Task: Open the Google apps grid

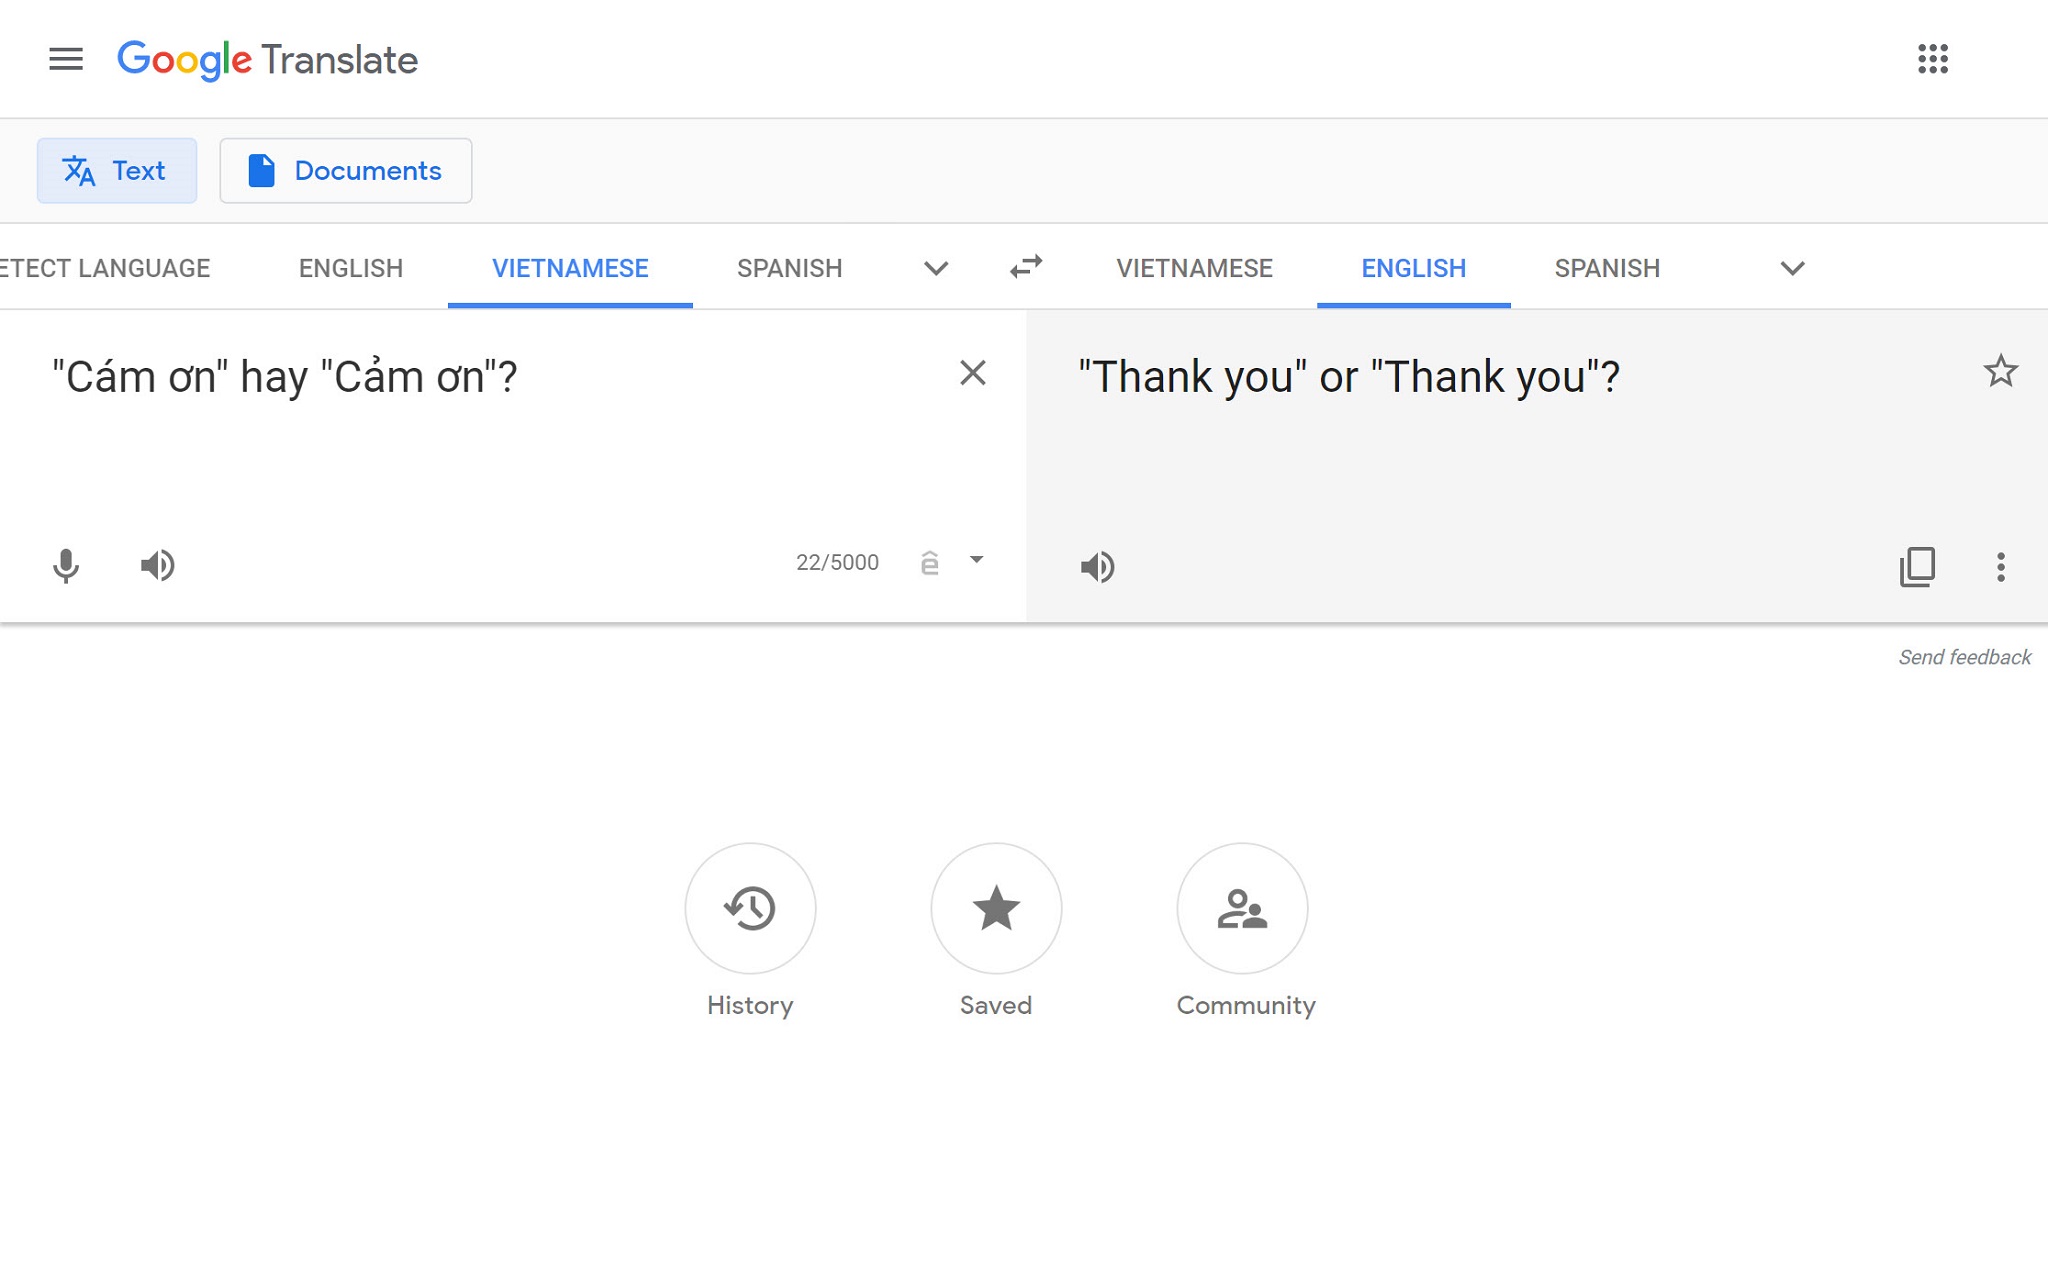Action: [x=1932, y=59]
